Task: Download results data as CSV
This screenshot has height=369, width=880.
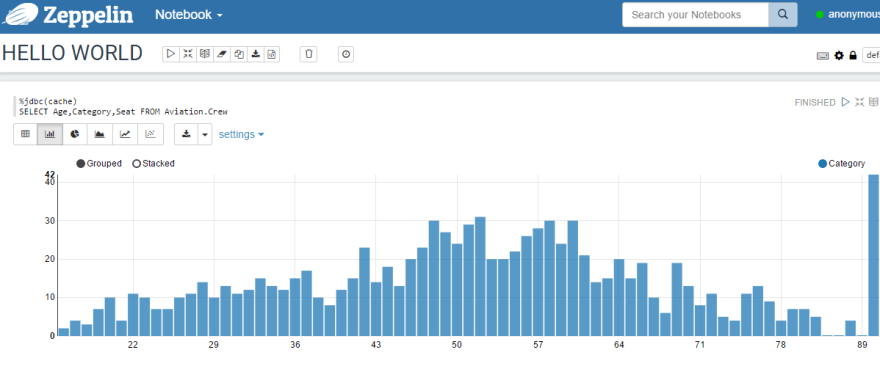Action: click(x=186, y=134)
